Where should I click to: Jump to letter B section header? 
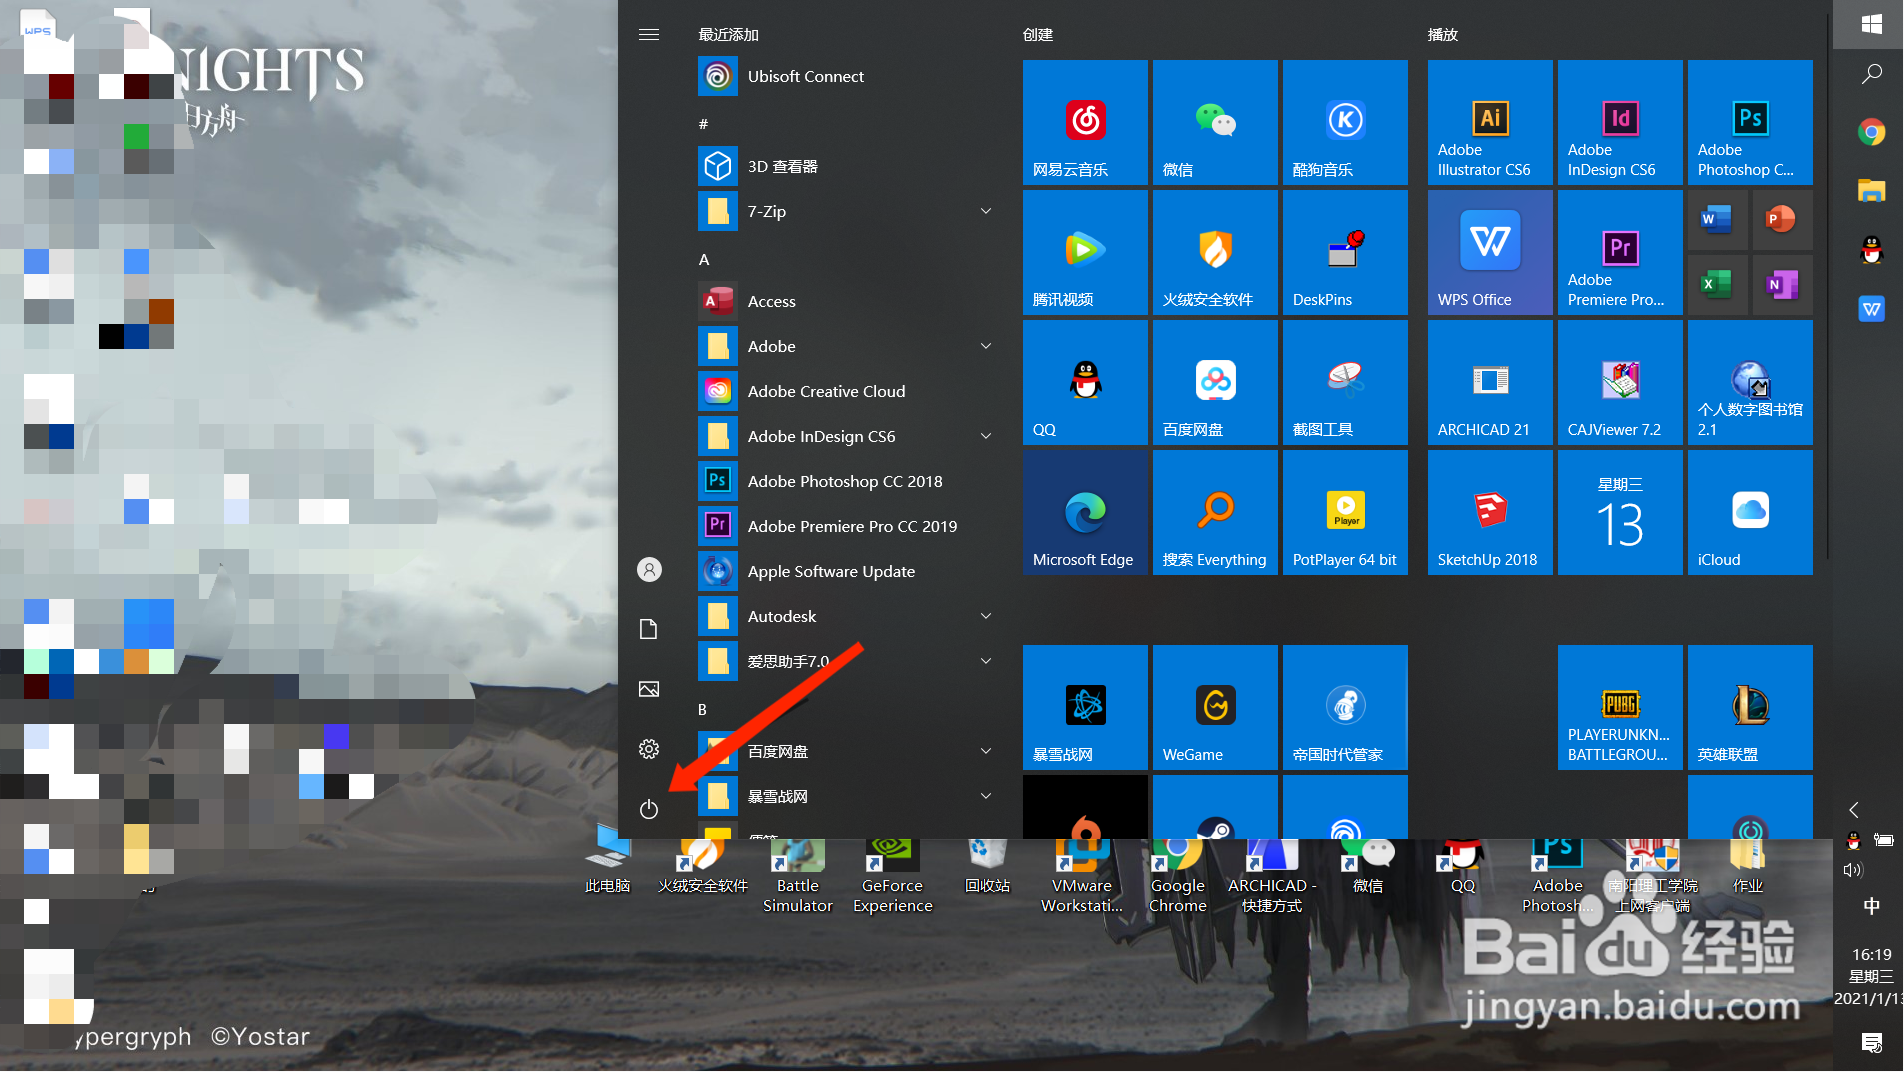pos(702,709)
